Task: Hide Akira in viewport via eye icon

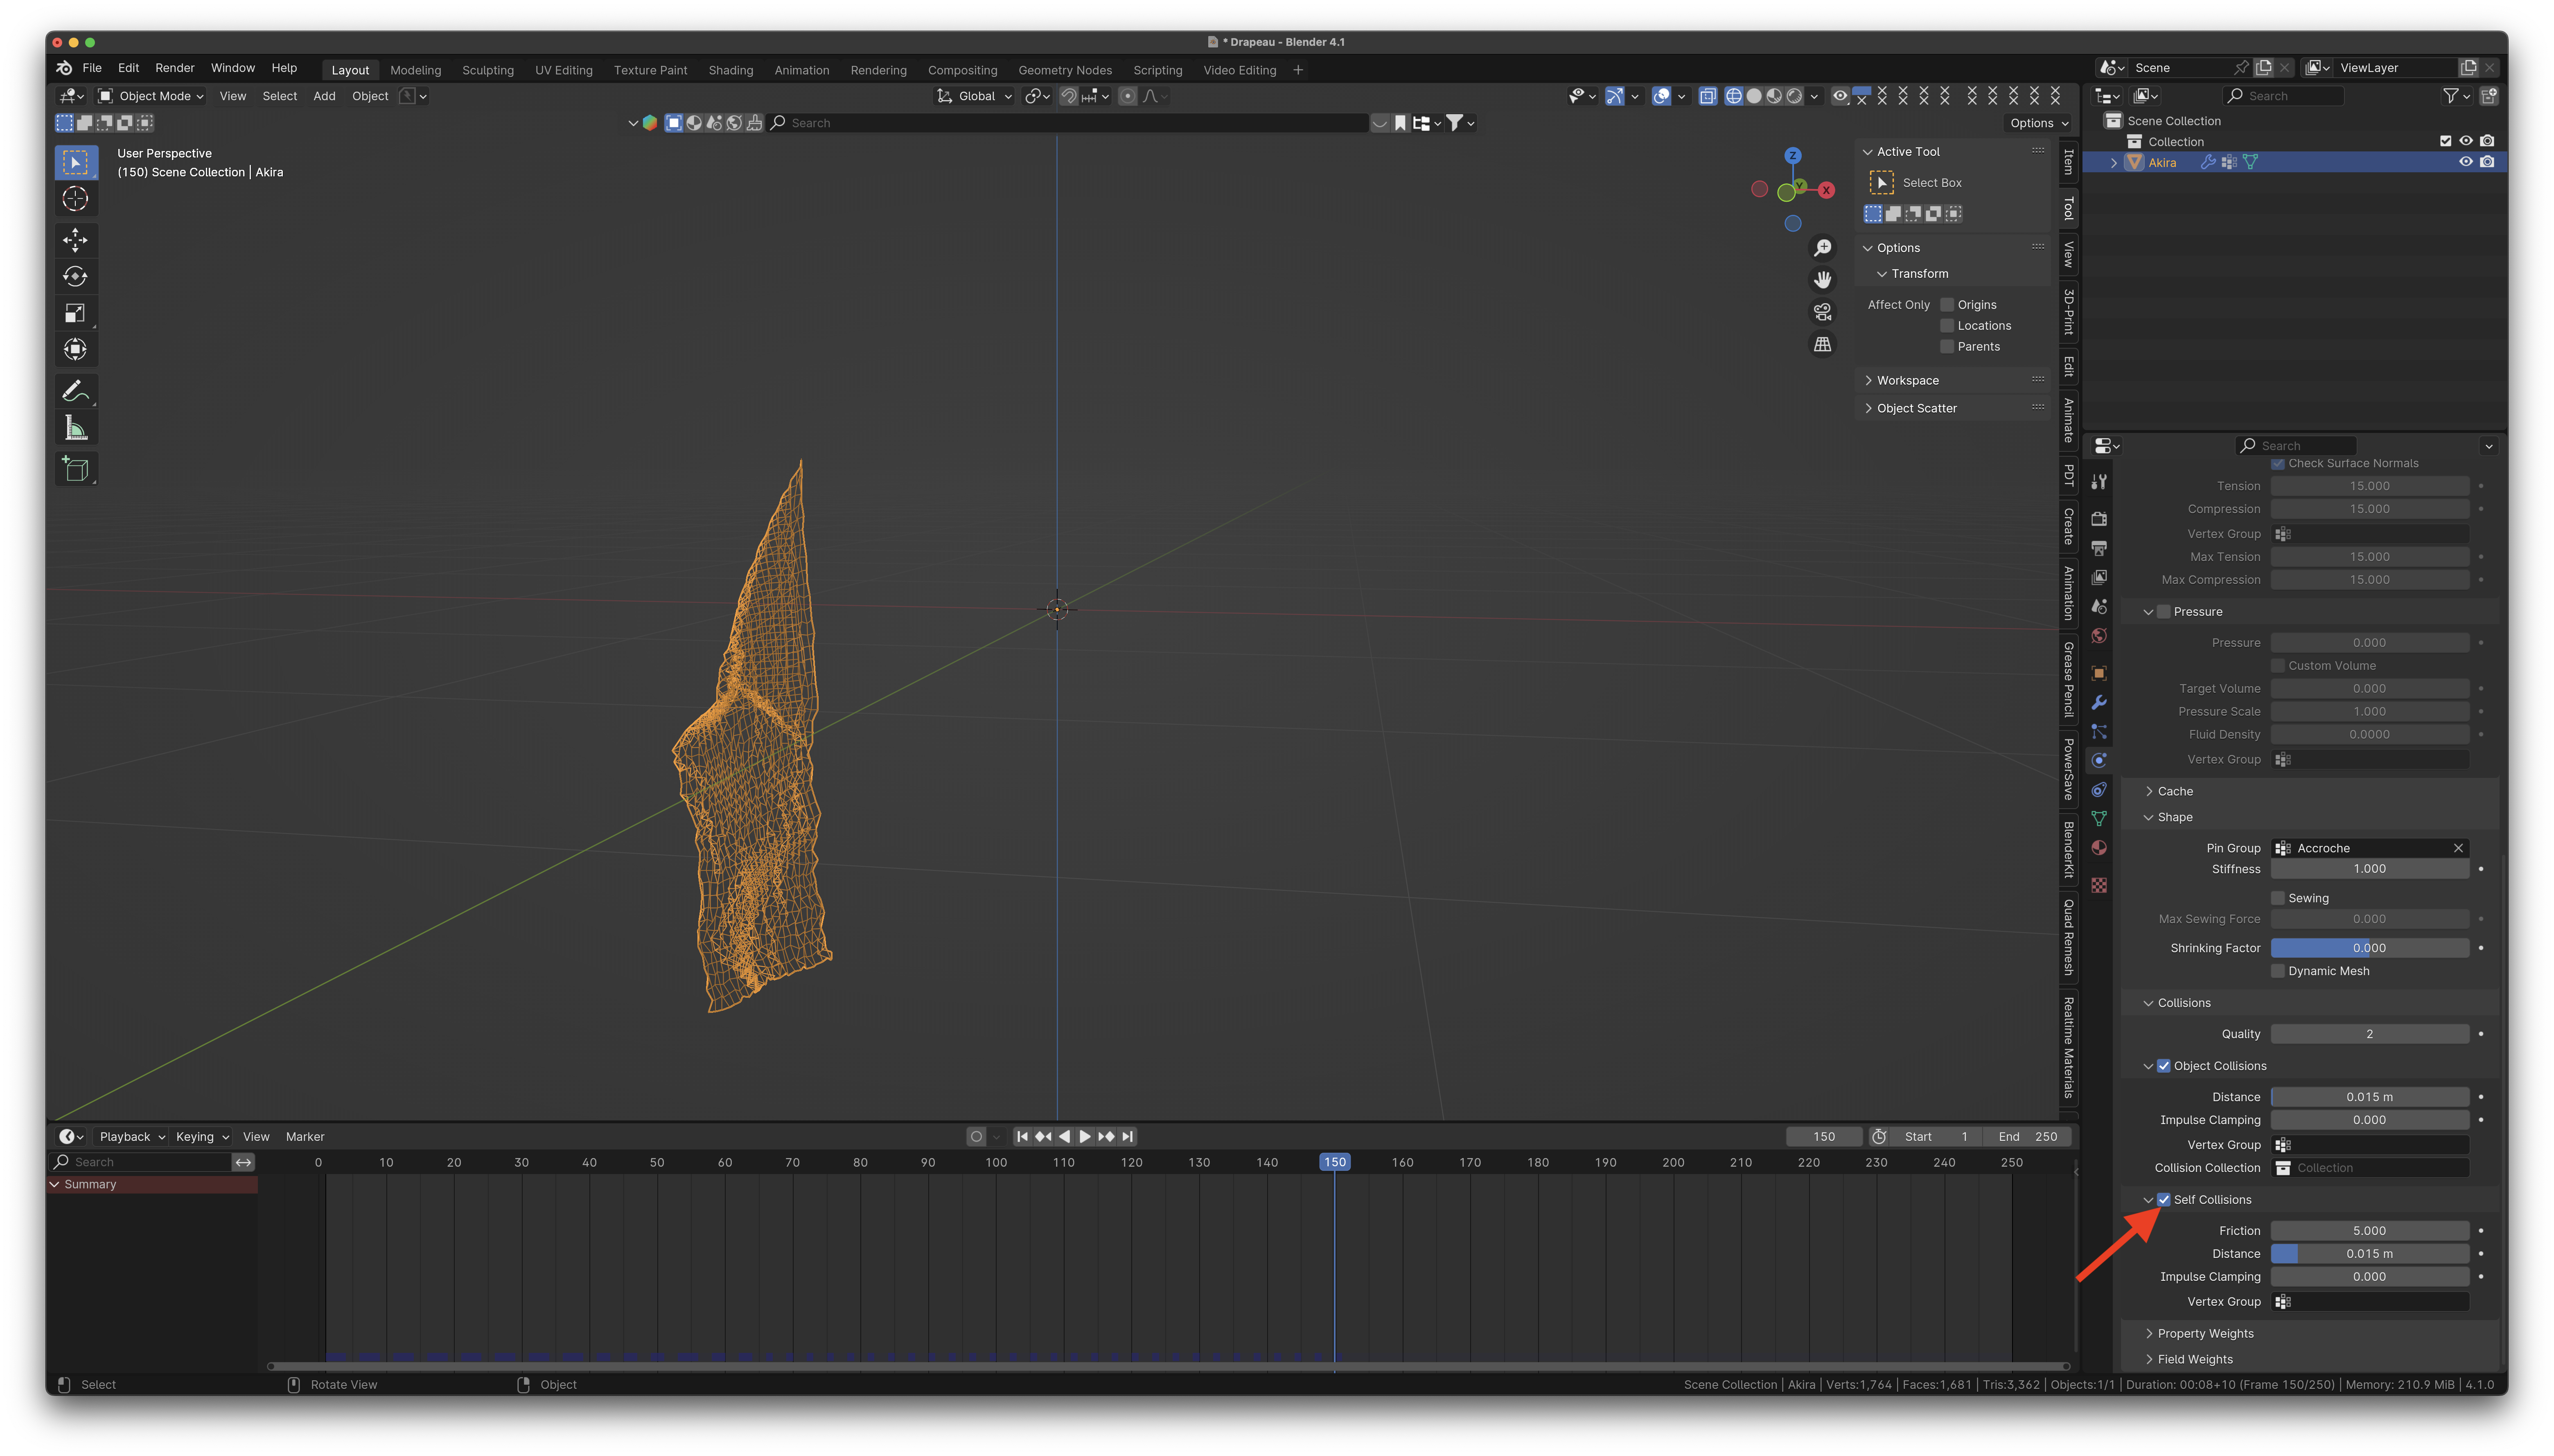Action: click(2466, 162)
